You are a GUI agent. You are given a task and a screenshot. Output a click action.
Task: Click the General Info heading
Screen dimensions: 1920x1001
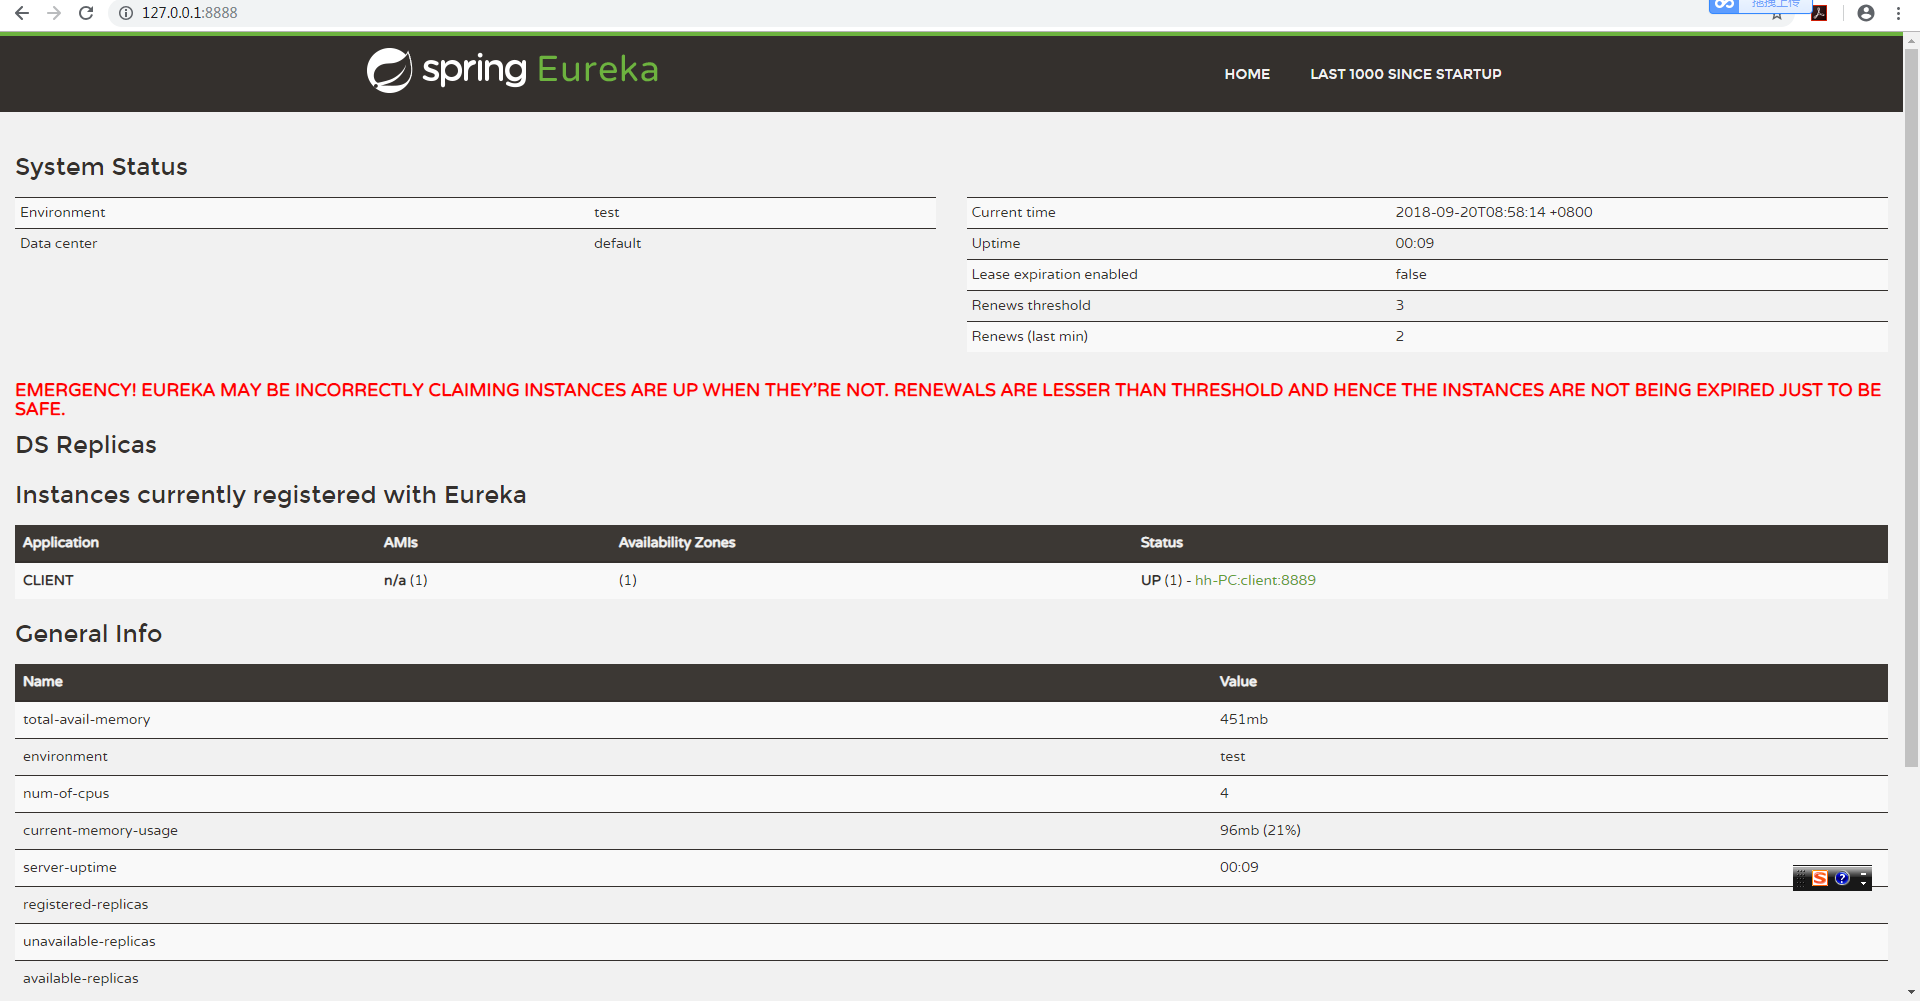point(88,634)
